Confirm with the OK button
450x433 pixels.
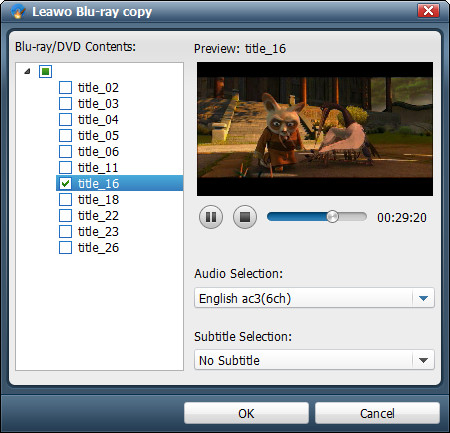(x=246, y=413)
